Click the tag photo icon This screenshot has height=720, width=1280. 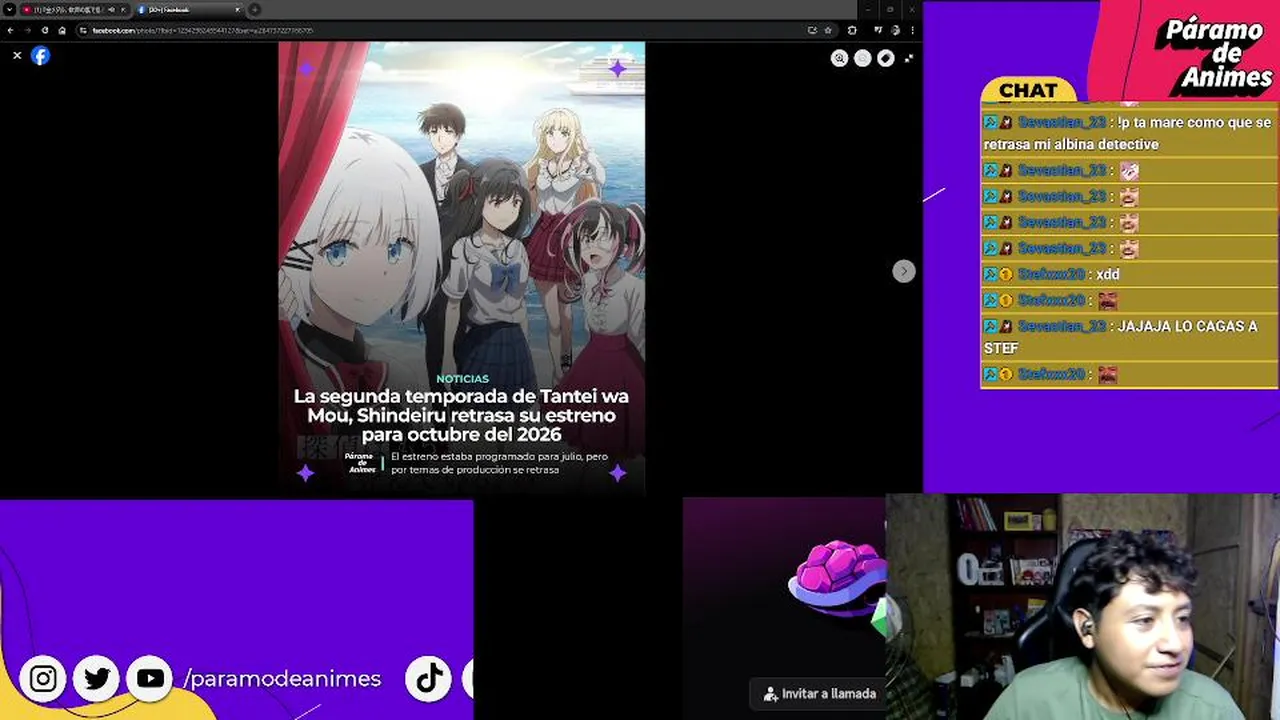[885, 58]
